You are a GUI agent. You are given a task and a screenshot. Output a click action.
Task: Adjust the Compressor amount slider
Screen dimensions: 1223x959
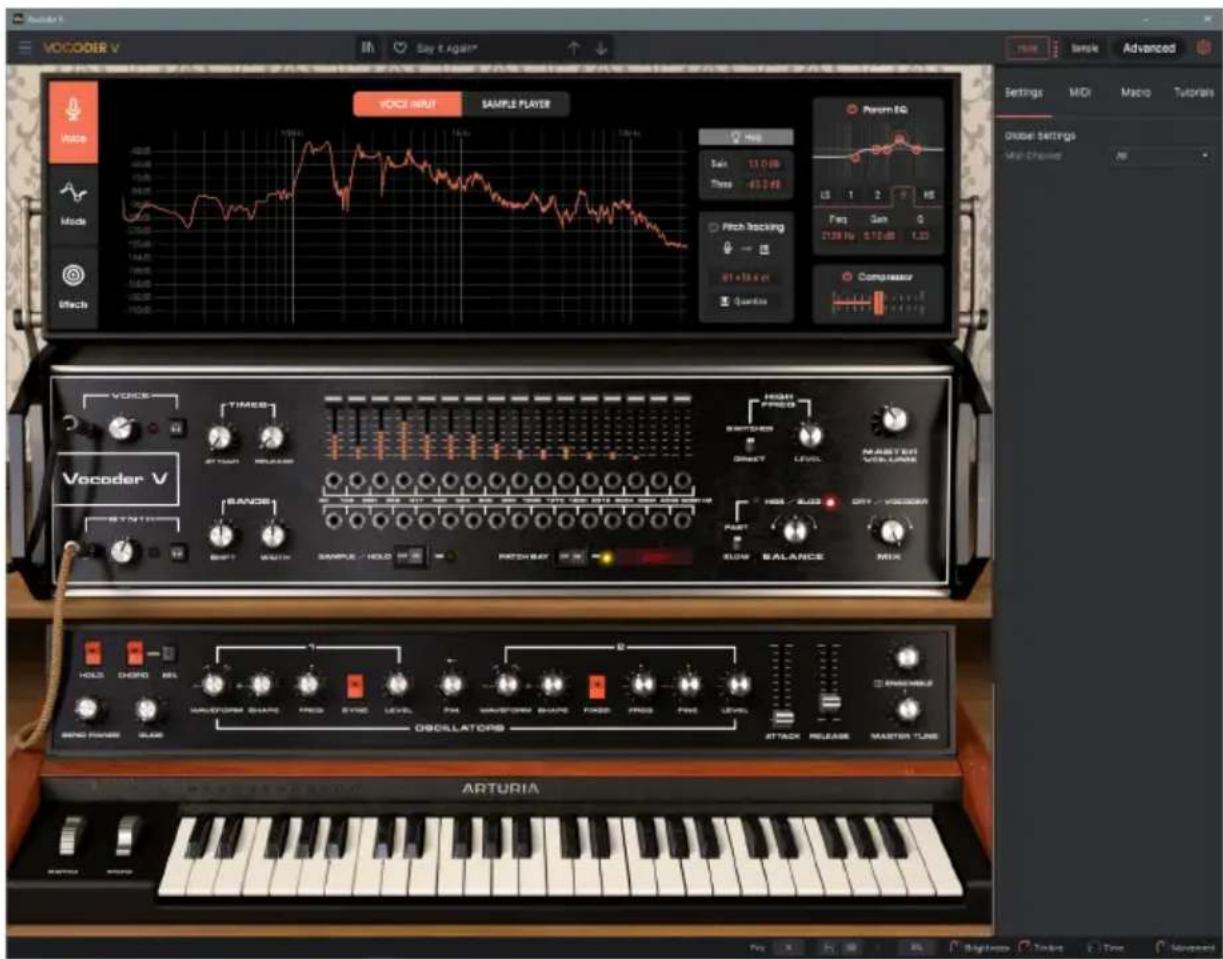pyautogui.click(x=877, y=302)
